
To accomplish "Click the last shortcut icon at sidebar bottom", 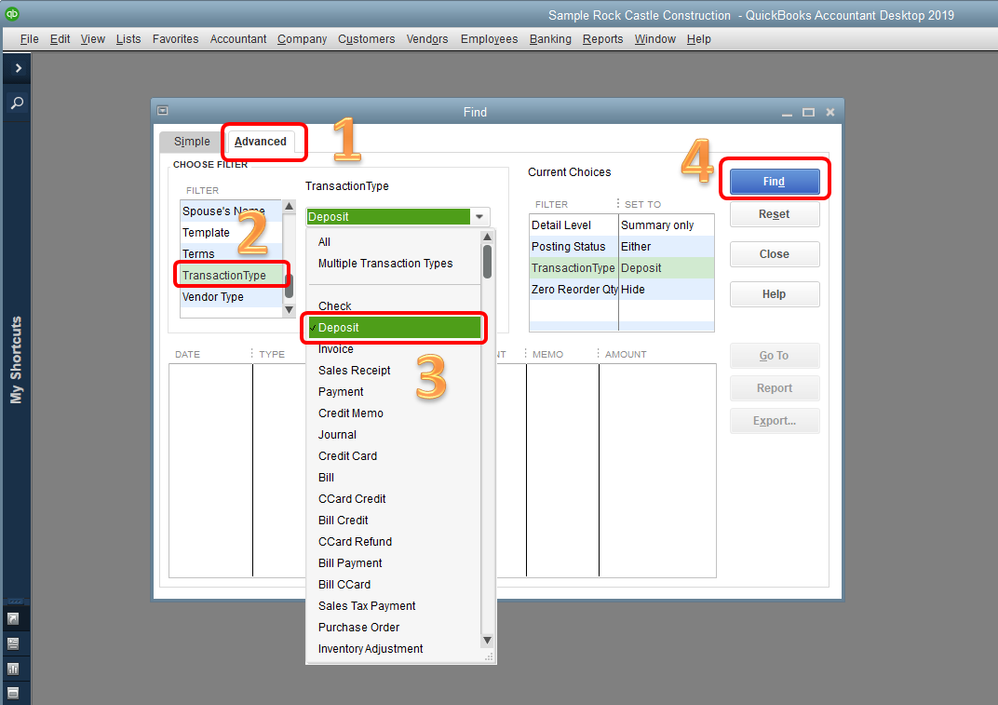I will coord(13,693).
